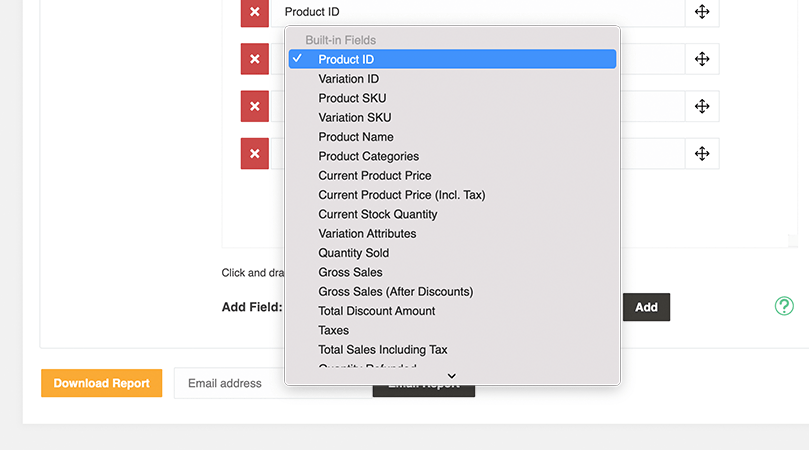The image size is (809, 450).
Task: Grab the Product ID row move handle
Action: pyautogui.click(x=702, y=12)
